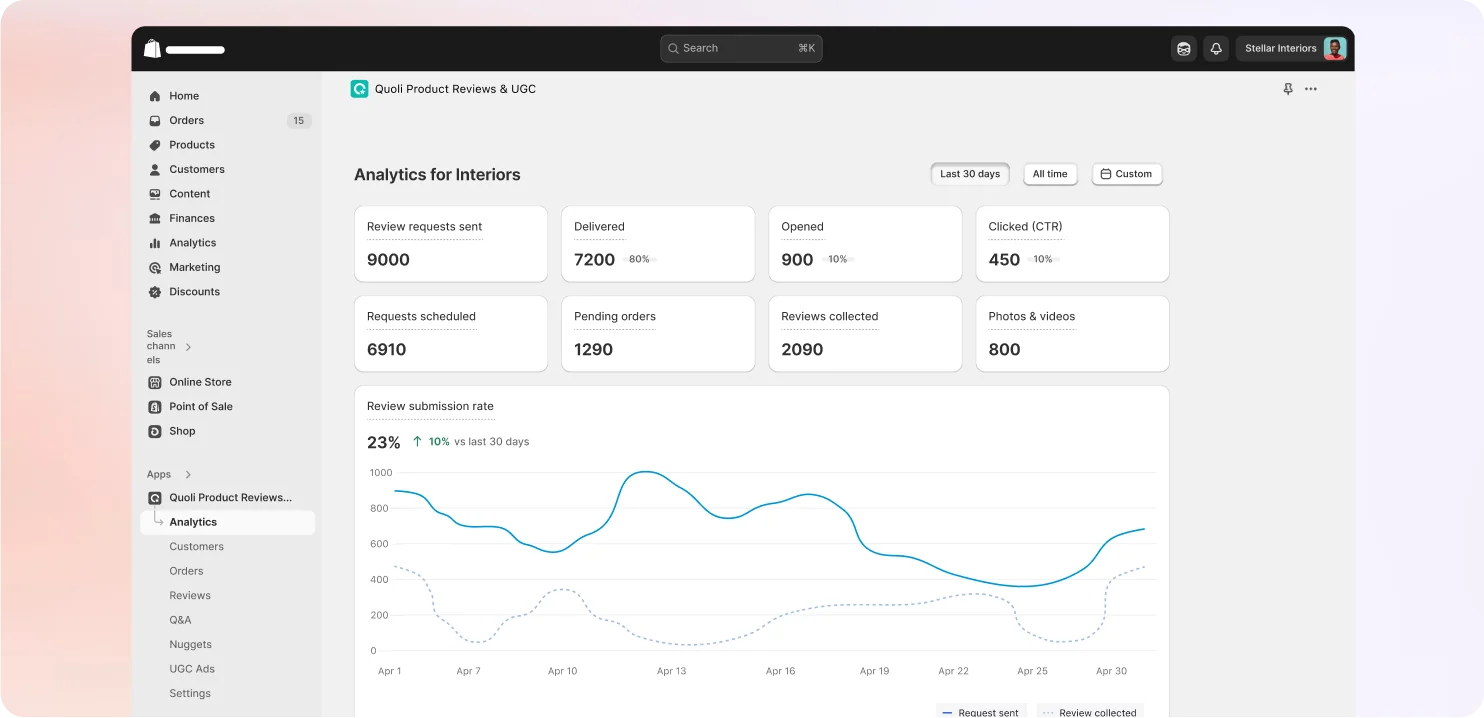This screenshot has height=718, width=1484.
Task: Expand the Sales channels section chevron
Action: [188, 347]
